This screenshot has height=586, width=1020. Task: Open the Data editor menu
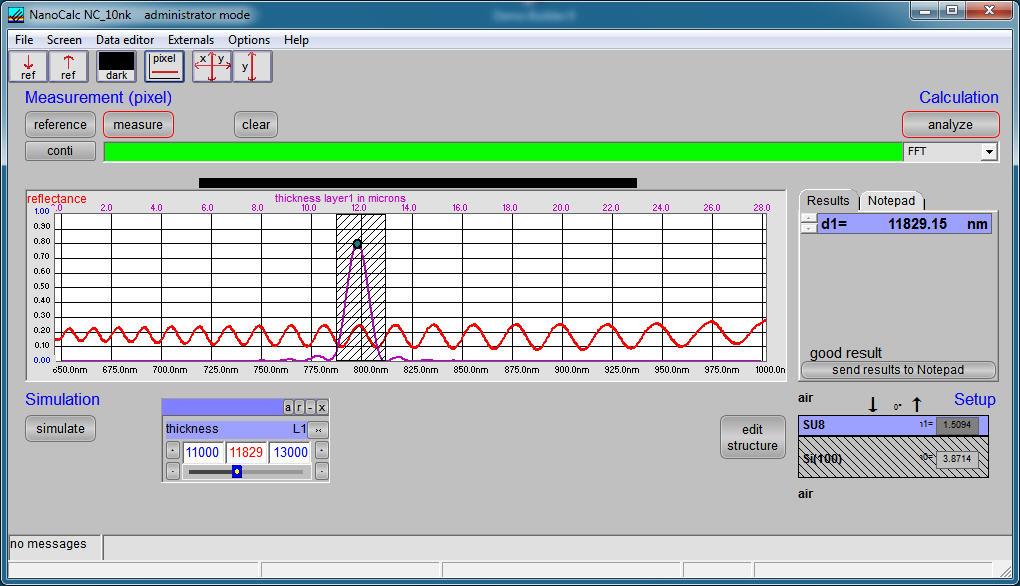125,40
